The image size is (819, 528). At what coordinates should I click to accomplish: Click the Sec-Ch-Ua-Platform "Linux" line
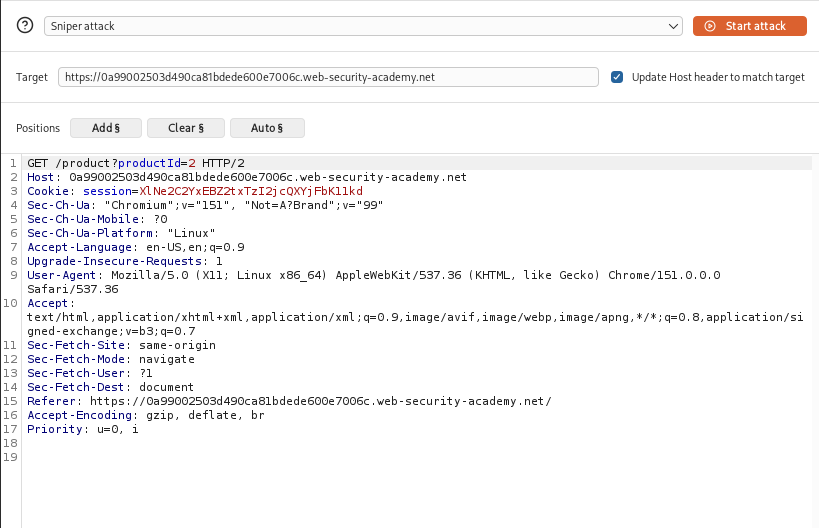(121, 233)
